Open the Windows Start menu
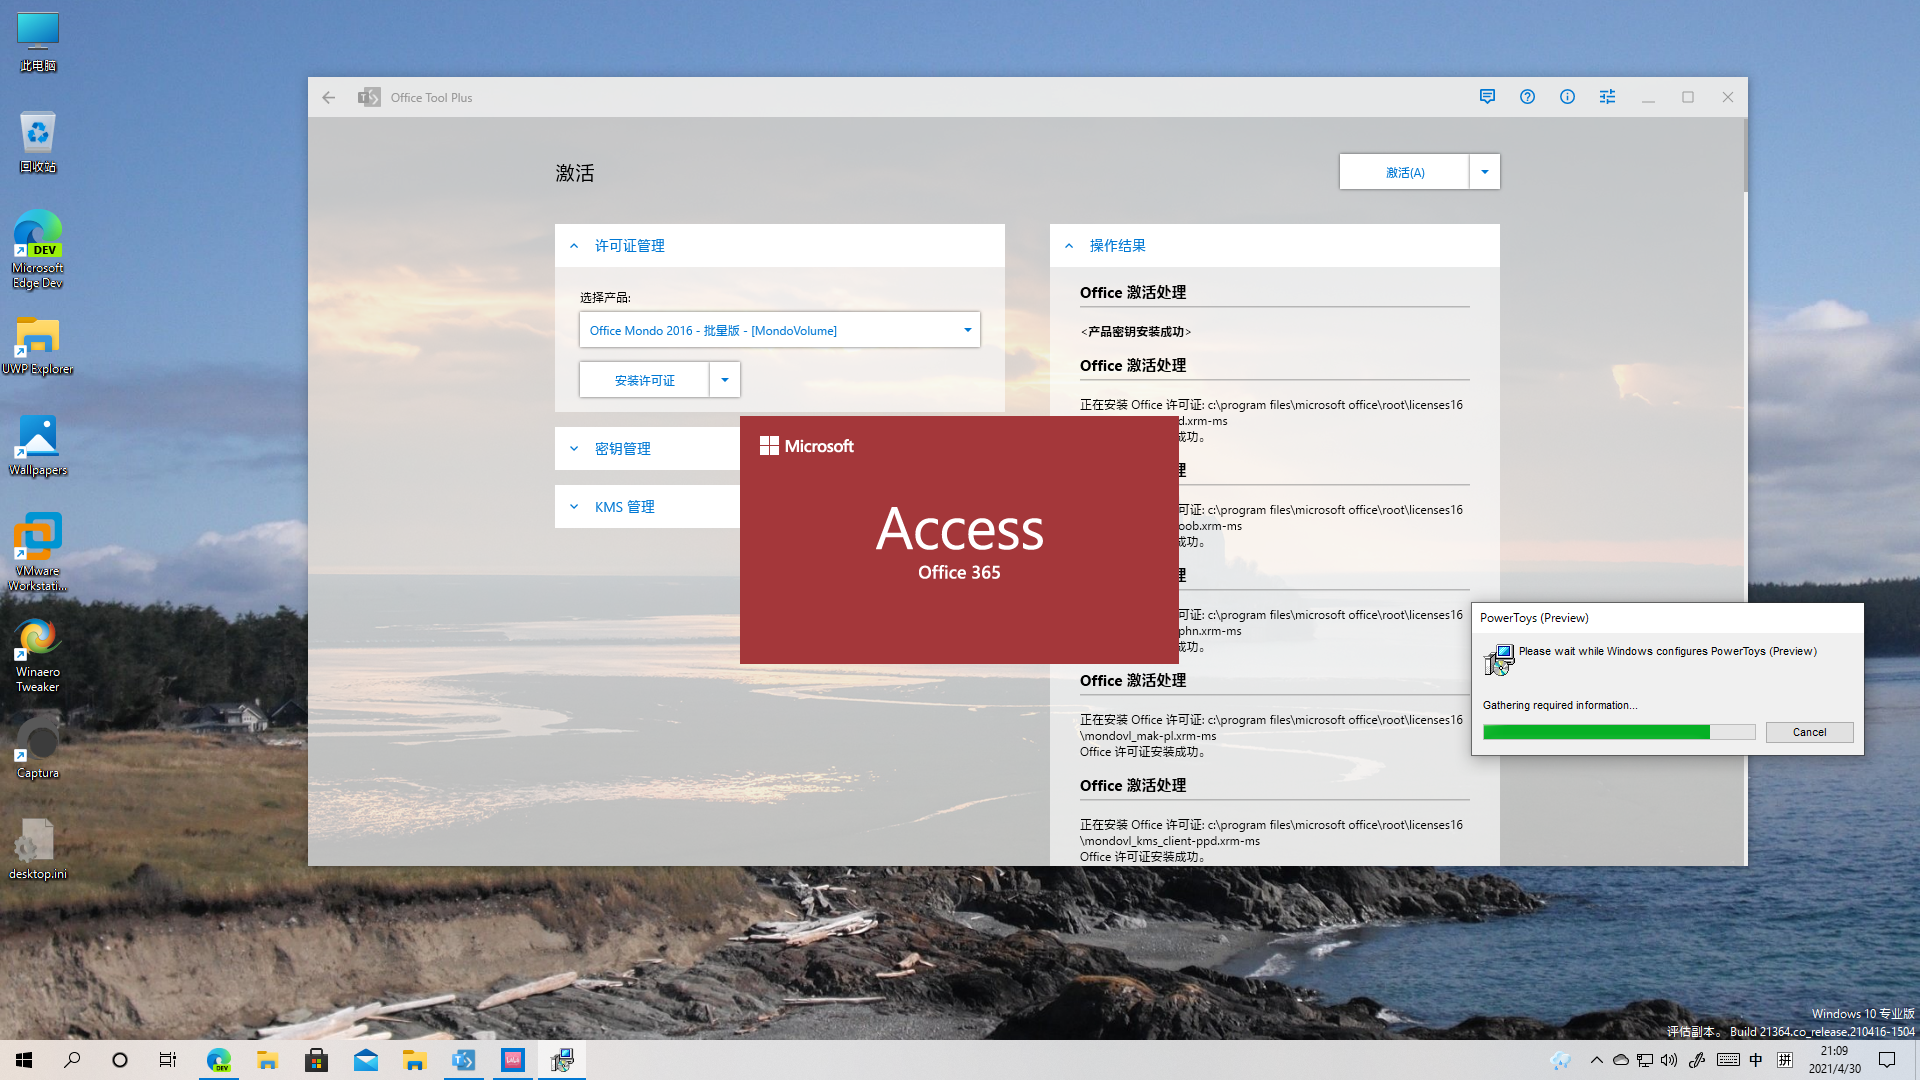Viewport: 1920px width, 1080px height. tap(24, 1060)
